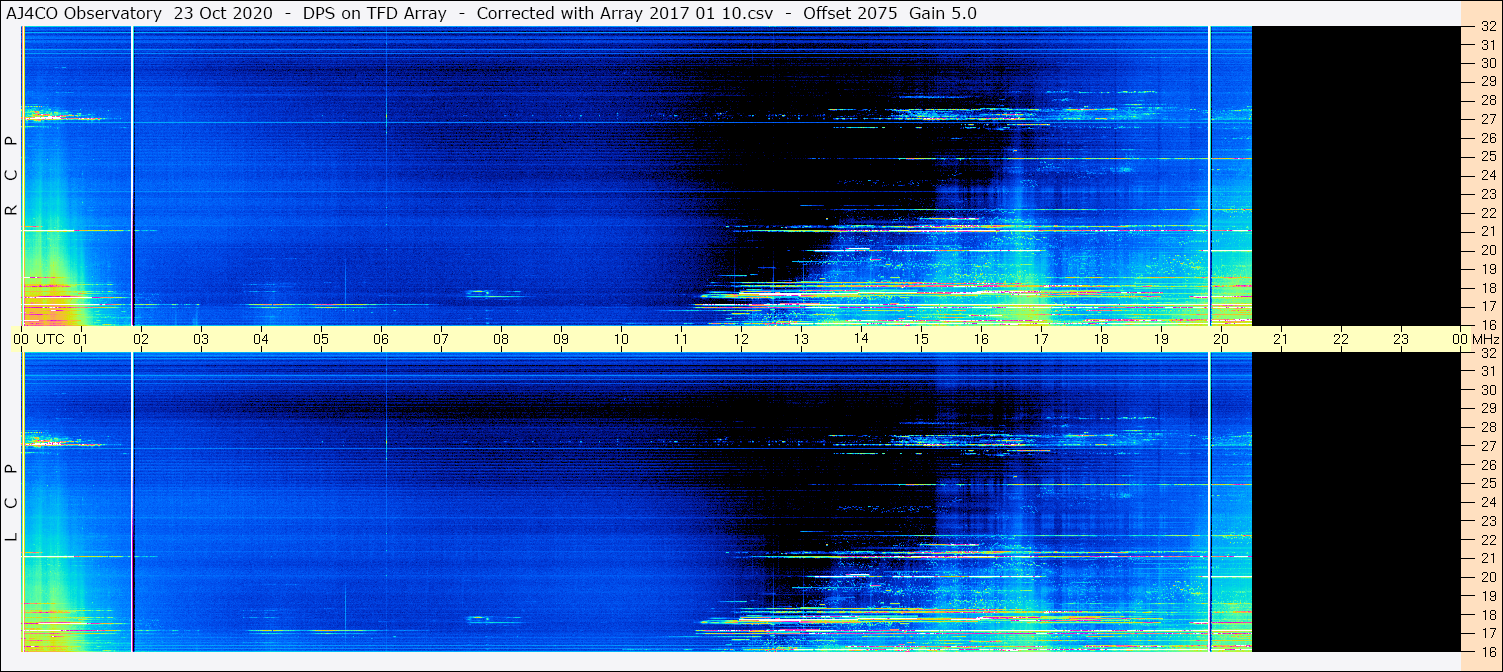The width and height of the screenshot is (1503, 672).
Task: Click the "22" MHz label of LCP panel
Action: 1487,540
